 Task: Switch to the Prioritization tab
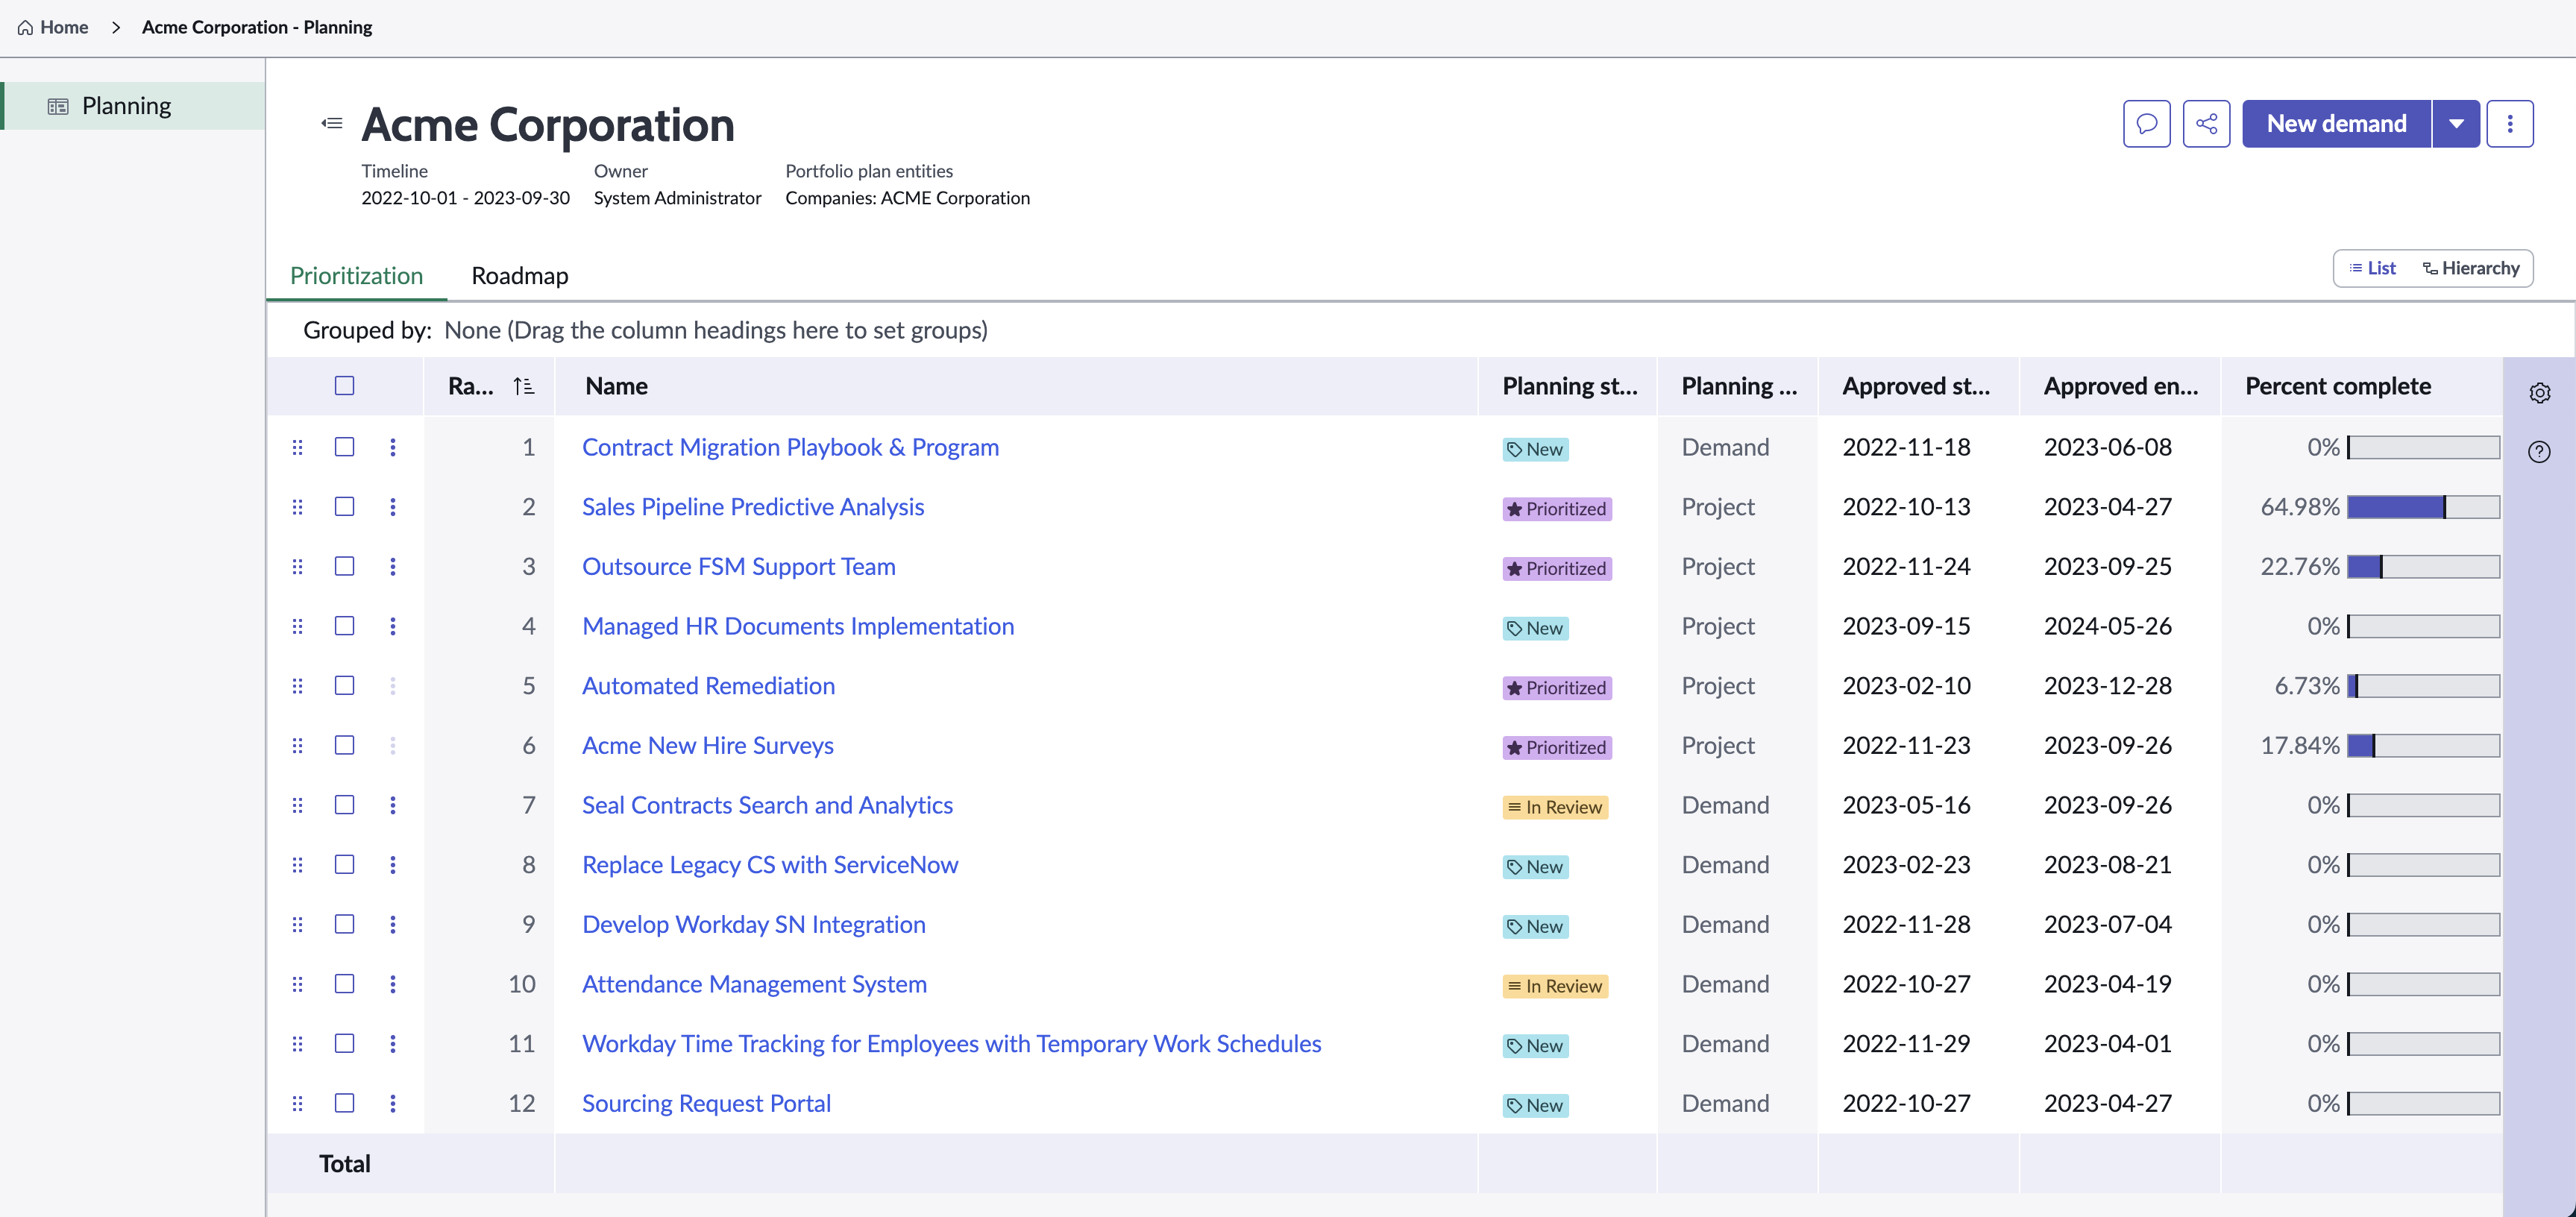(356, 276)
